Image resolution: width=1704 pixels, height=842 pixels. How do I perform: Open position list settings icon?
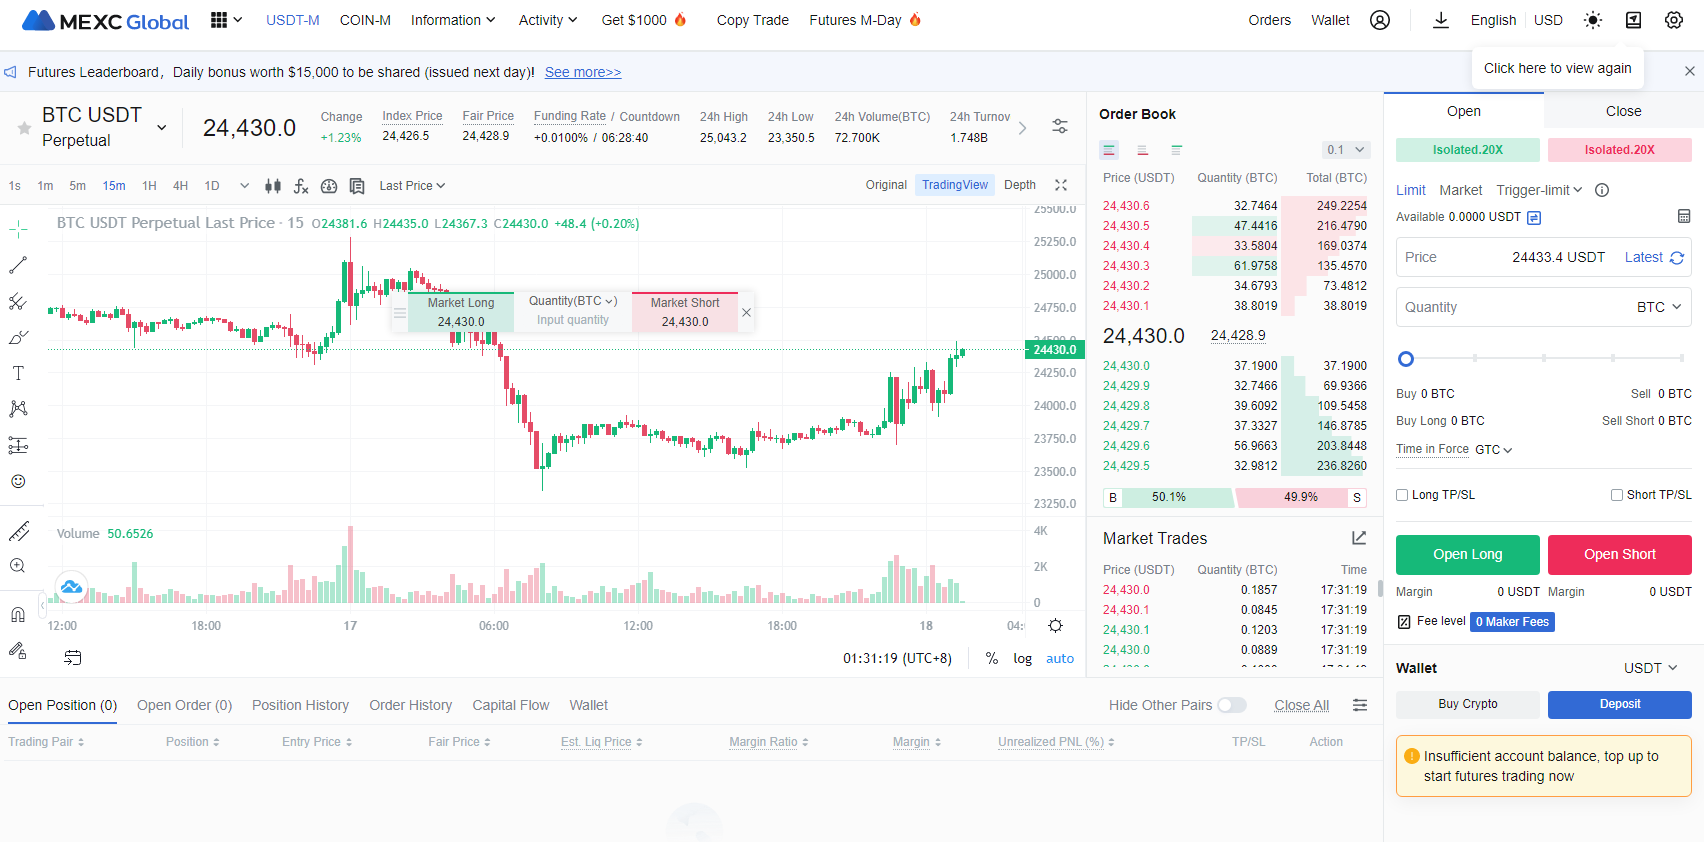(1360, 705)
